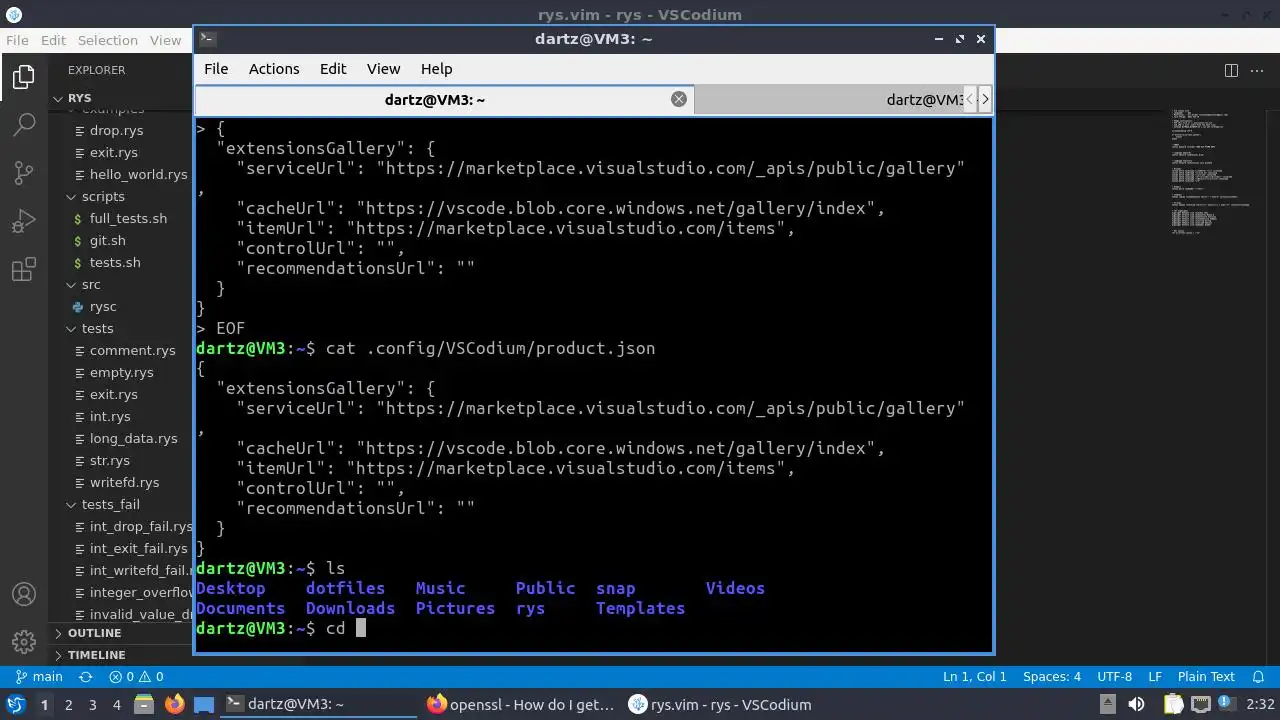Image resolution: width=1280 pixels, height=720 pixels.
Task: Open the Accounts icon in VSCodium activity bar
Action: click(x=24, y=594)
